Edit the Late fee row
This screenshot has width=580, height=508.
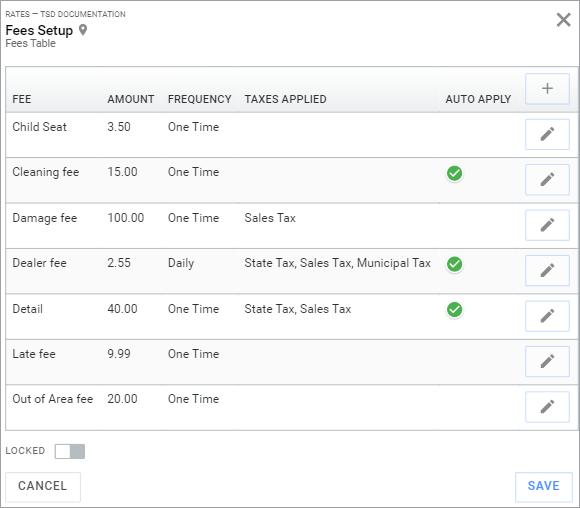547,361
